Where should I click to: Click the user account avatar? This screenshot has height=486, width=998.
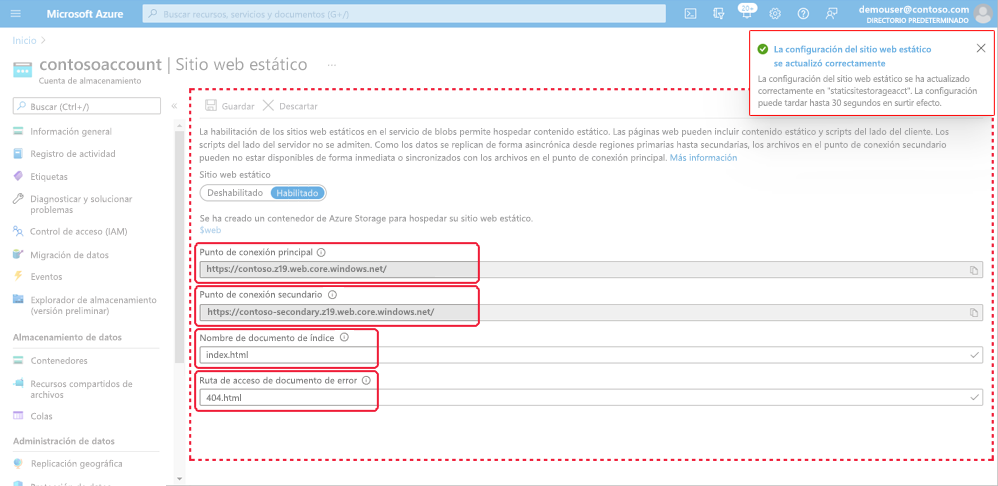coord(983,13)
